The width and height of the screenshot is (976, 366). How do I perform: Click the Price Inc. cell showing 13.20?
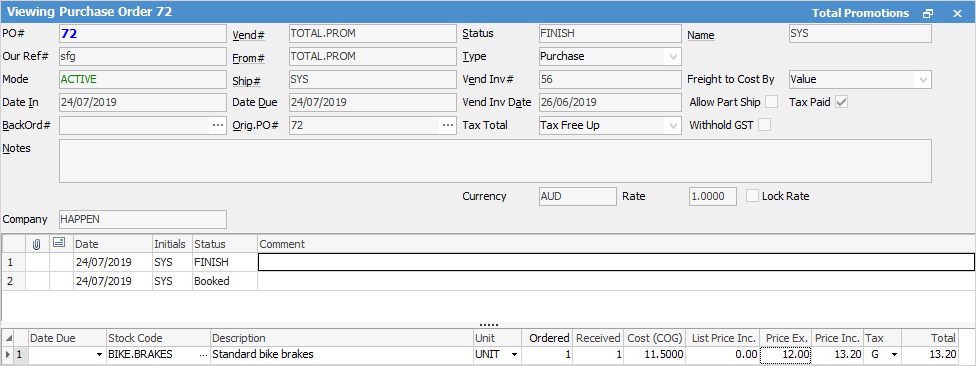click(838, 355)
